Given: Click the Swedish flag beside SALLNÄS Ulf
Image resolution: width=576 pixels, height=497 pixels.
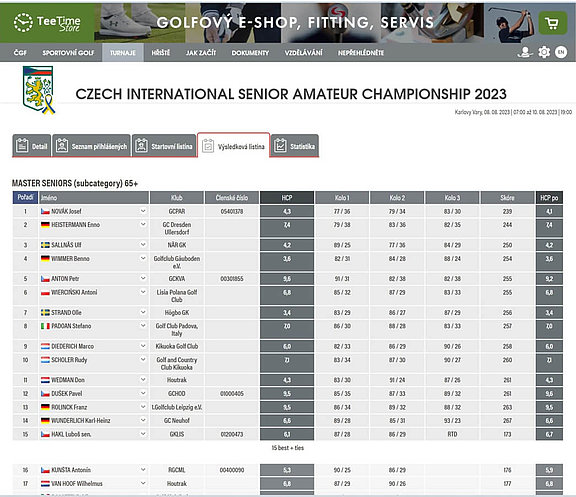Looking at the screenshot, I should 45,245.
